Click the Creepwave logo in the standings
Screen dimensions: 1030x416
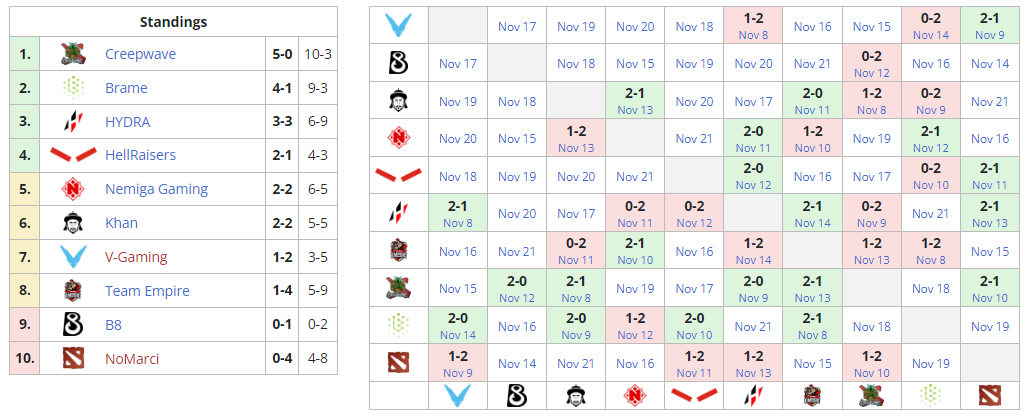click(73, 54)
